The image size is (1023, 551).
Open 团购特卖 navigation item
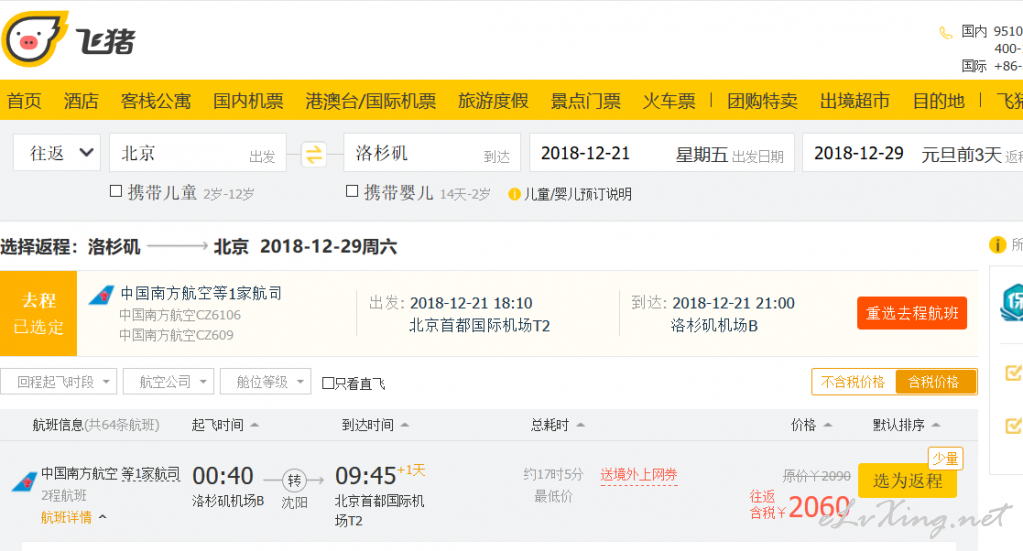tap(763, 101)
